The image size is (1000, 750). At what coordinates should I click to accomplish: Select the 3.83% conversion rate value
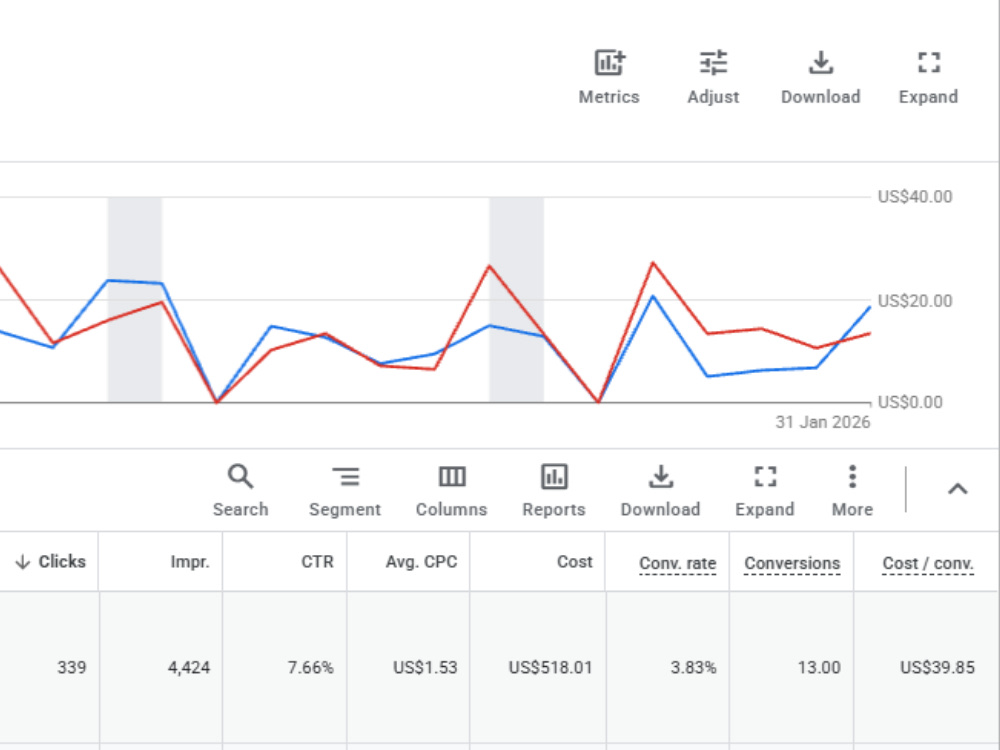point(693,668)
